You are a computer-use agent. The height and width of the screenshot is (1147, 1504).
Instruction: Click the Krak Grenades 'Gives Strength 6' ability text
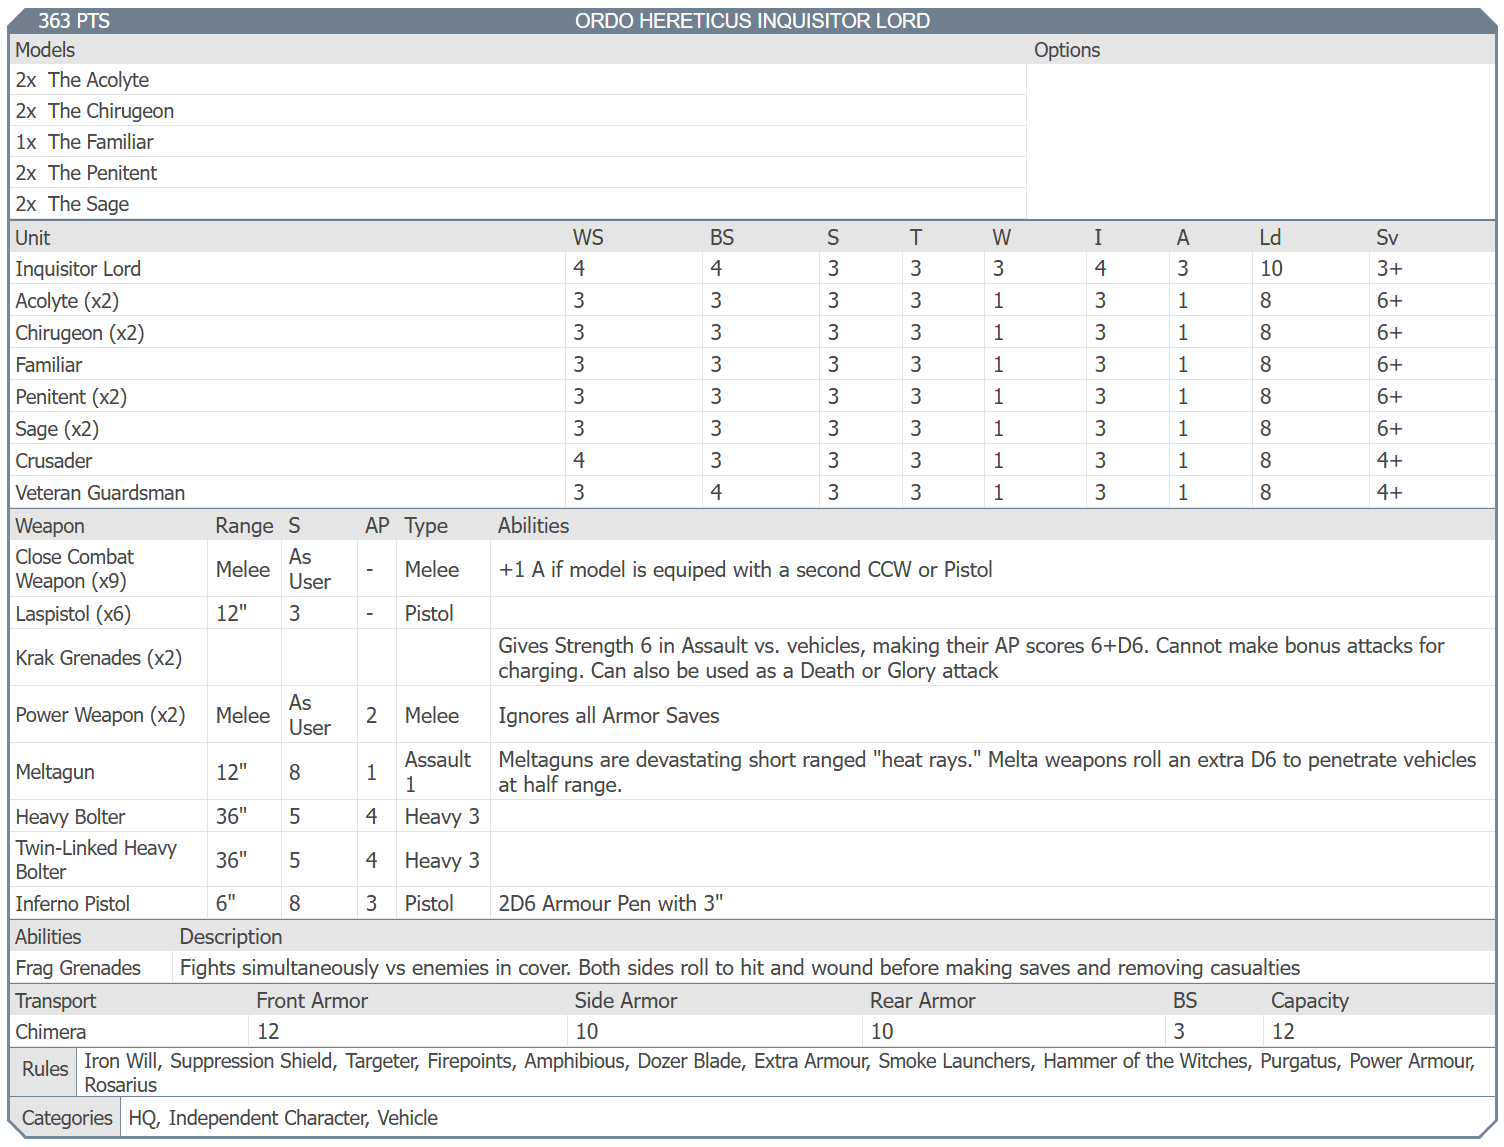click(x=971, y=658)
